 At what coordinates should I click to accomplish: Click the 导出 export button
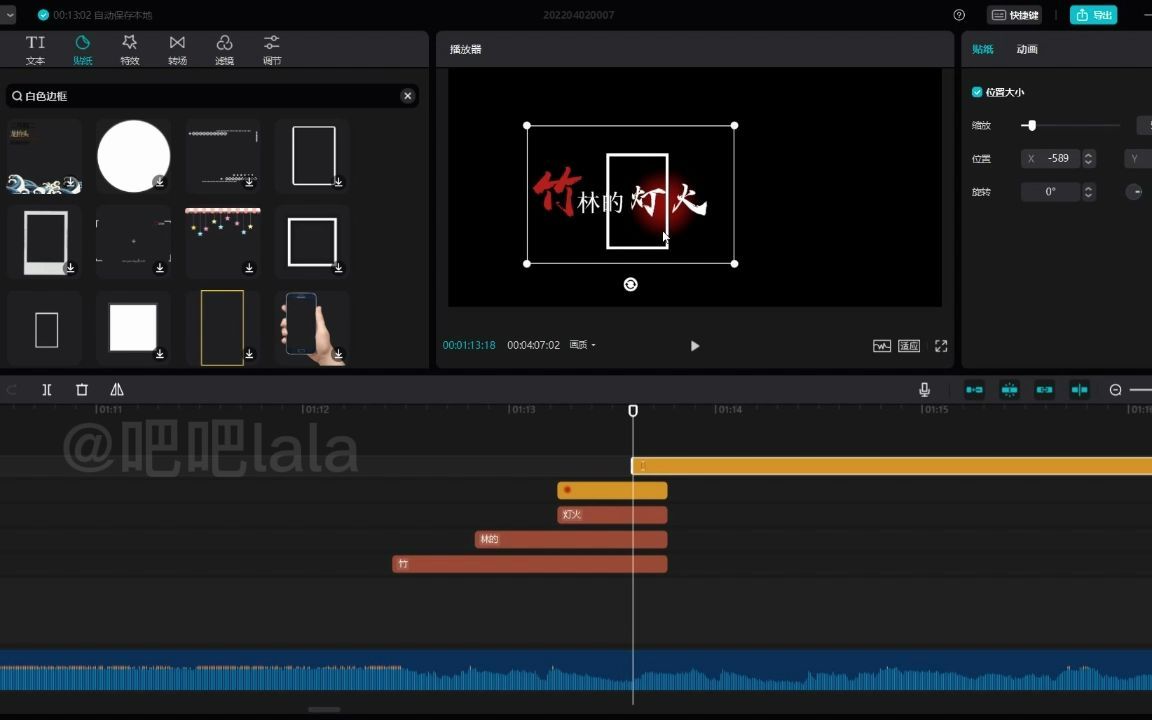click(x=1093, y=15)
